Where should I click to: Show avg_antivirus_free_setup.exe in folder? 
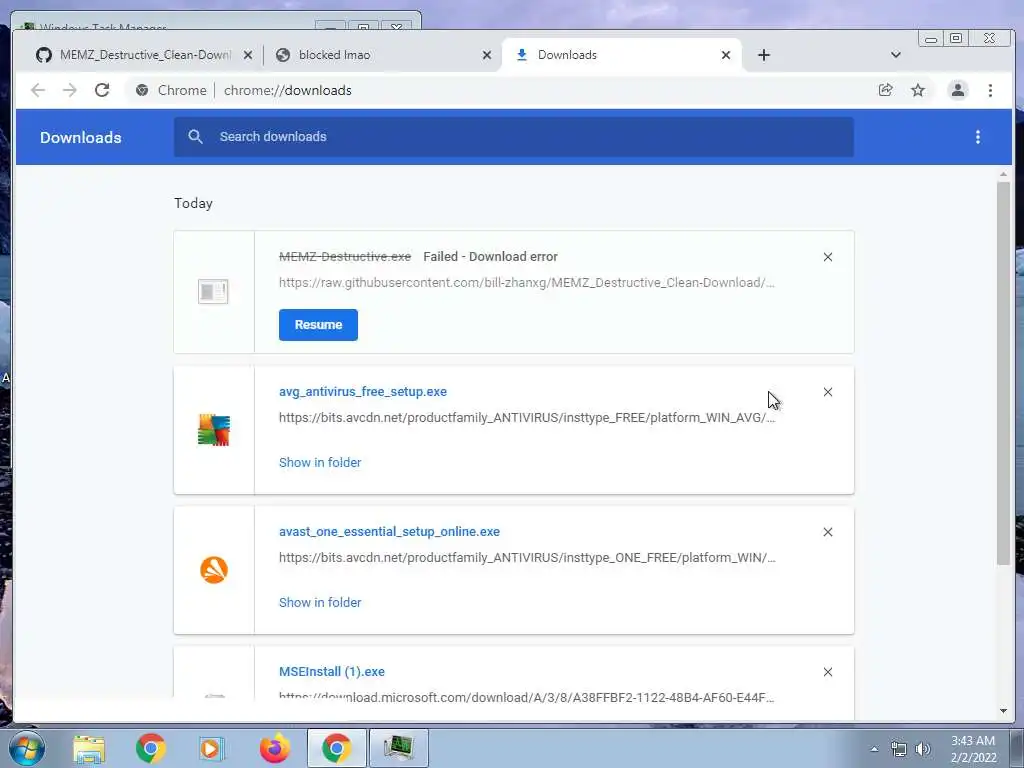[320, 462]
